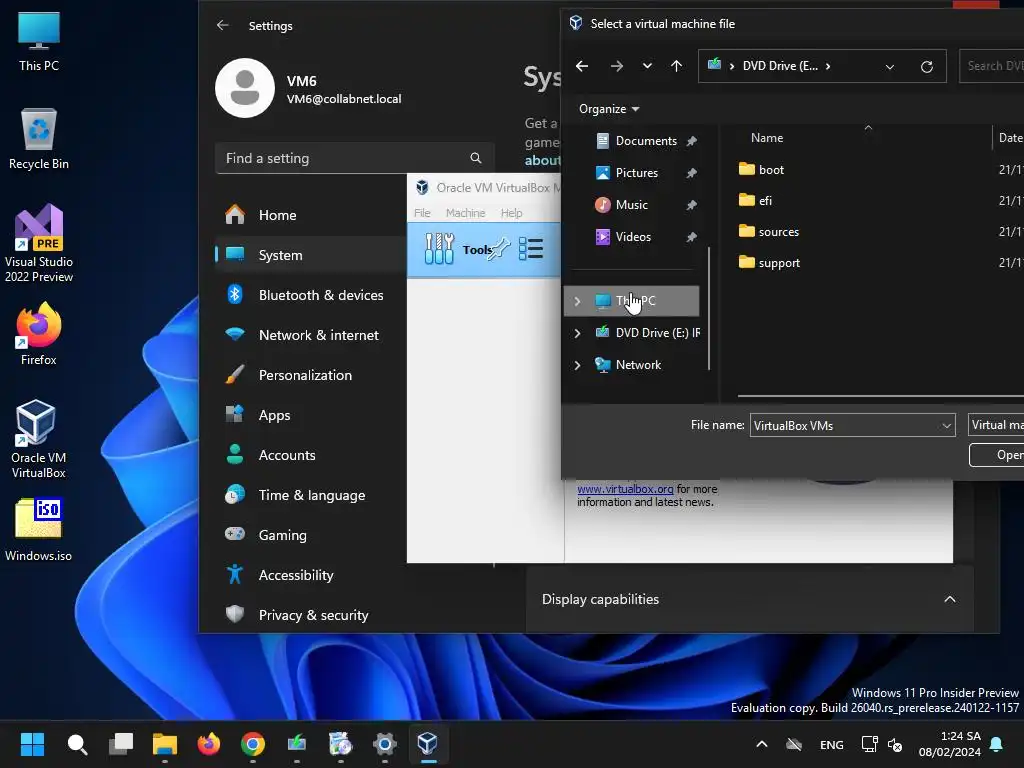
Task: Select Pictures in quick access
Action: [637, 173]
